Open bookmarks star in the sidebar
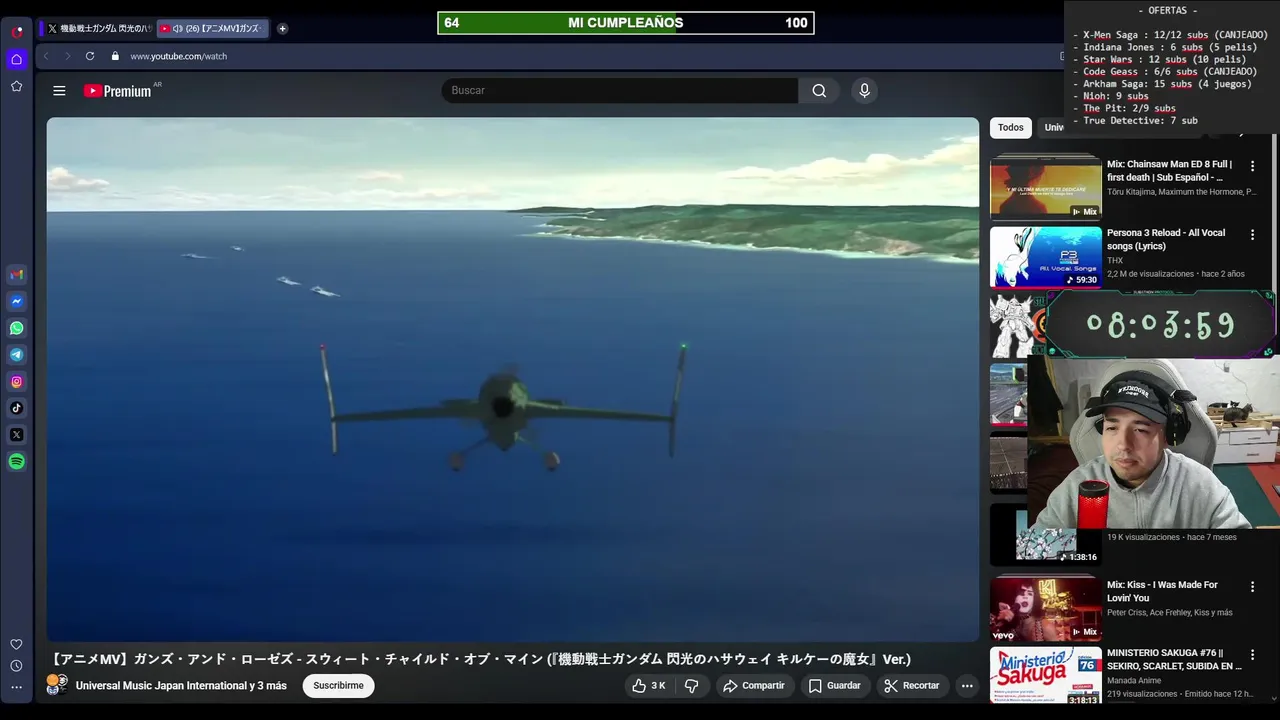The width and height of the screenshot is (1280, 720). [x=16, y=86]
